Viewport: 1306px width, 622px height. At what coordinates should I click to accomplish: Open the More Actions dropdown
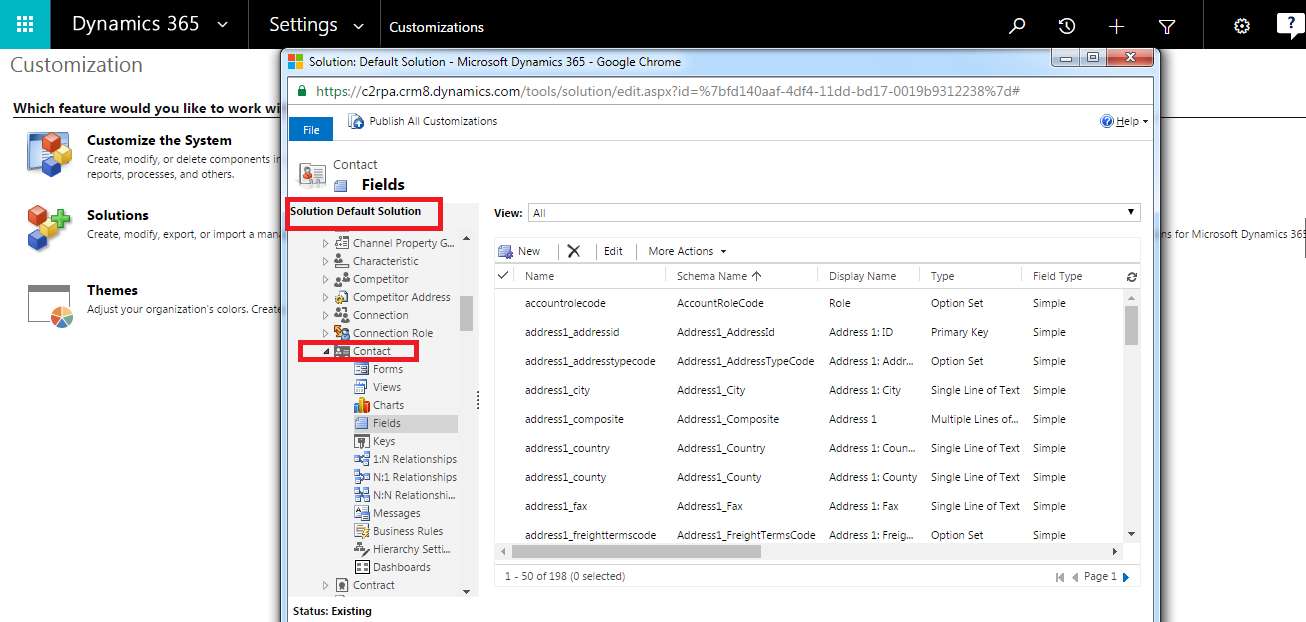pyautogui.click(x=687, y=251)
